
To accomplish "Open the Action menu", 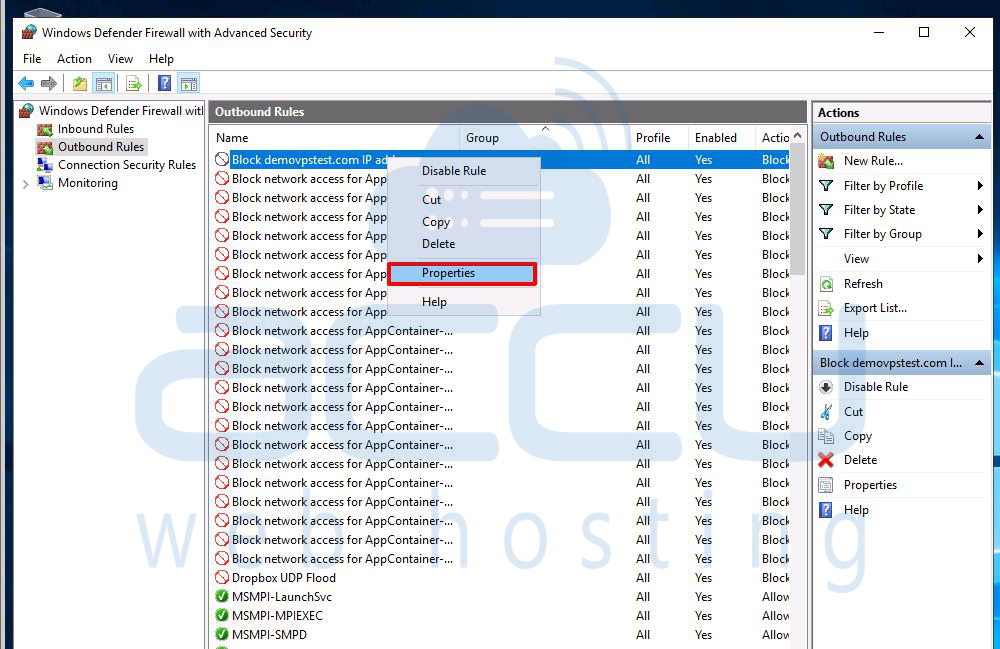I will (74, 58).
